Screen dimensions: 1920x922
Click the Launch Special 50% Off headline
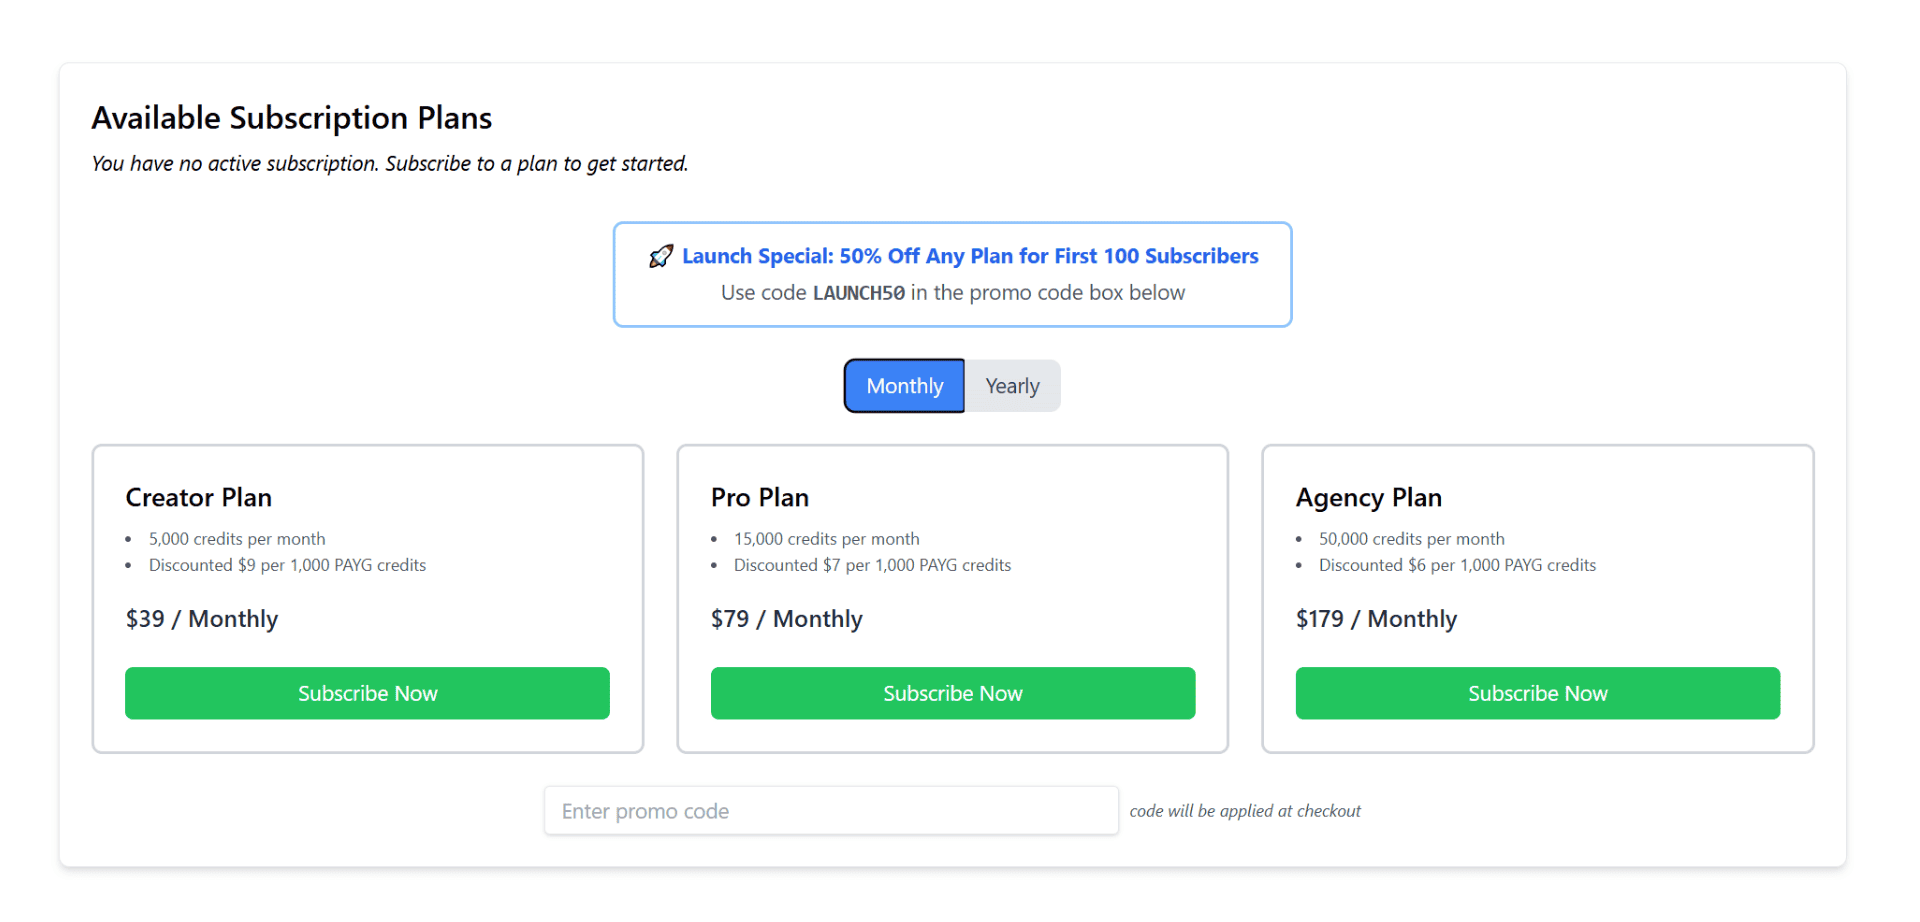970,256
